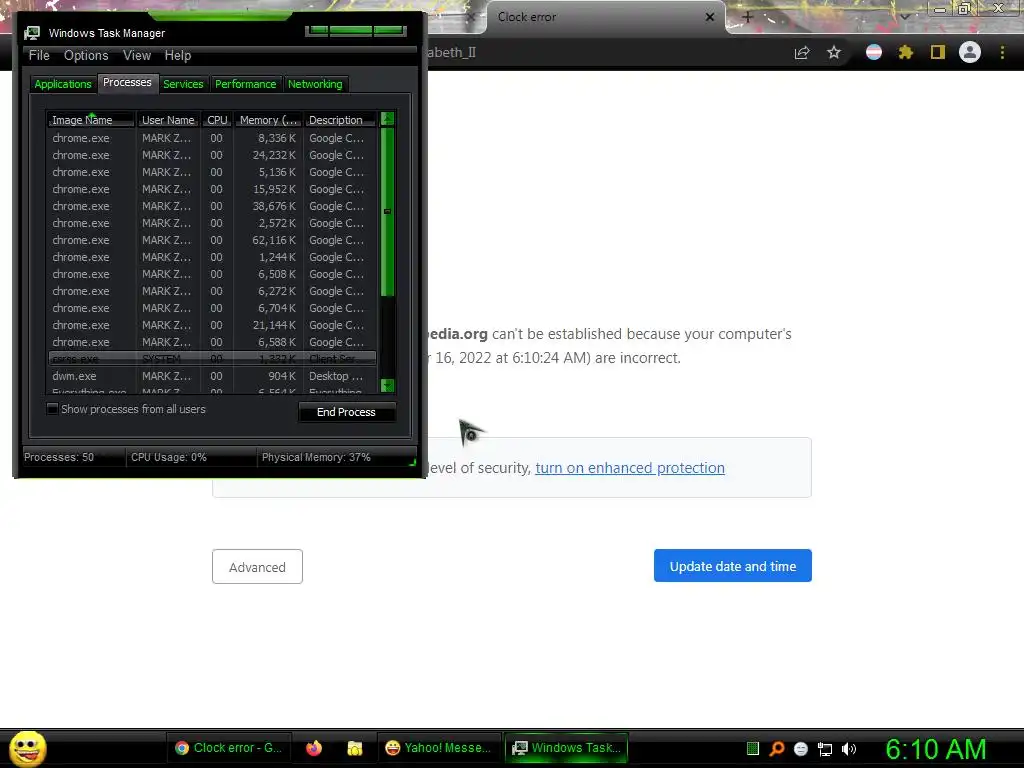Image resolution: width=1024 pixels, height=768 pixels.
Task: Switch to the Performance tab
Action: (x=246, y=84)
